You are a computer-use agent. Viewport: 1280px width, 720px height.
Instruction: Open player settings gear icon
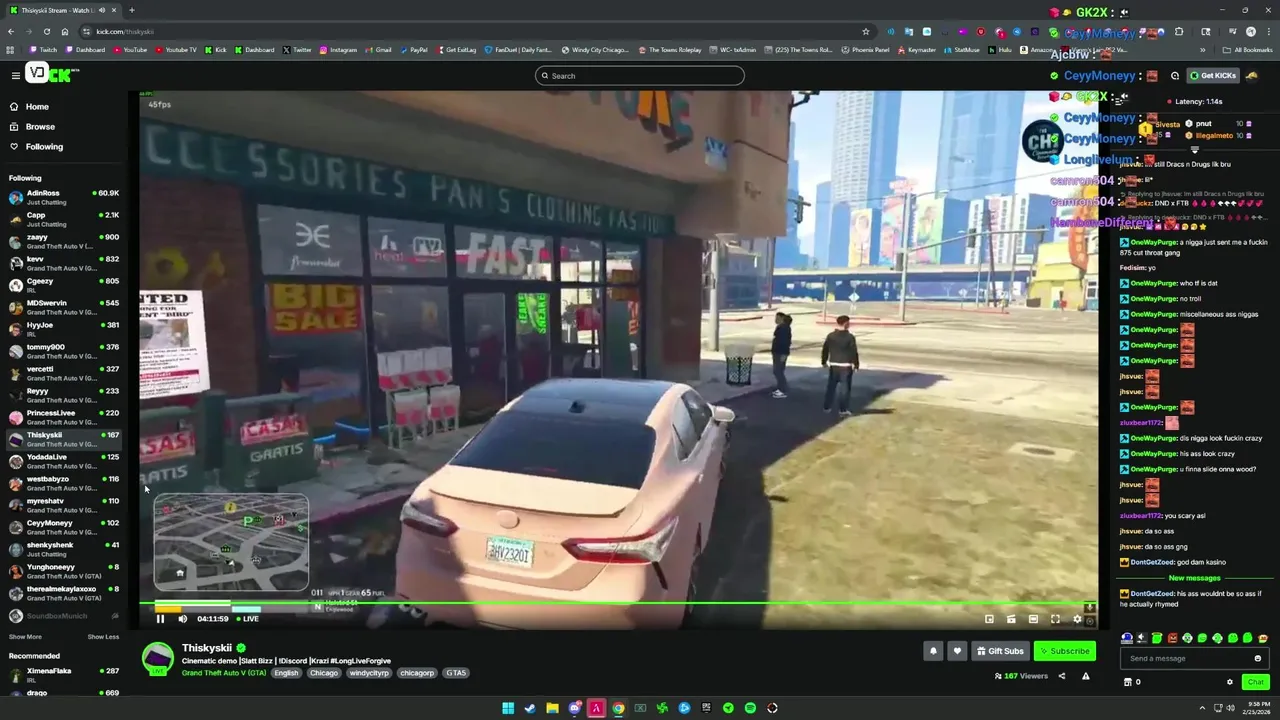click(1077, 619)
